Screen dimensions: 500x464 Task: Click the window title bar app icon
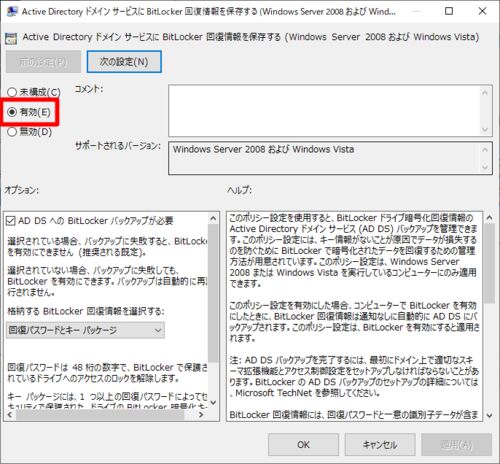(12, 11)
